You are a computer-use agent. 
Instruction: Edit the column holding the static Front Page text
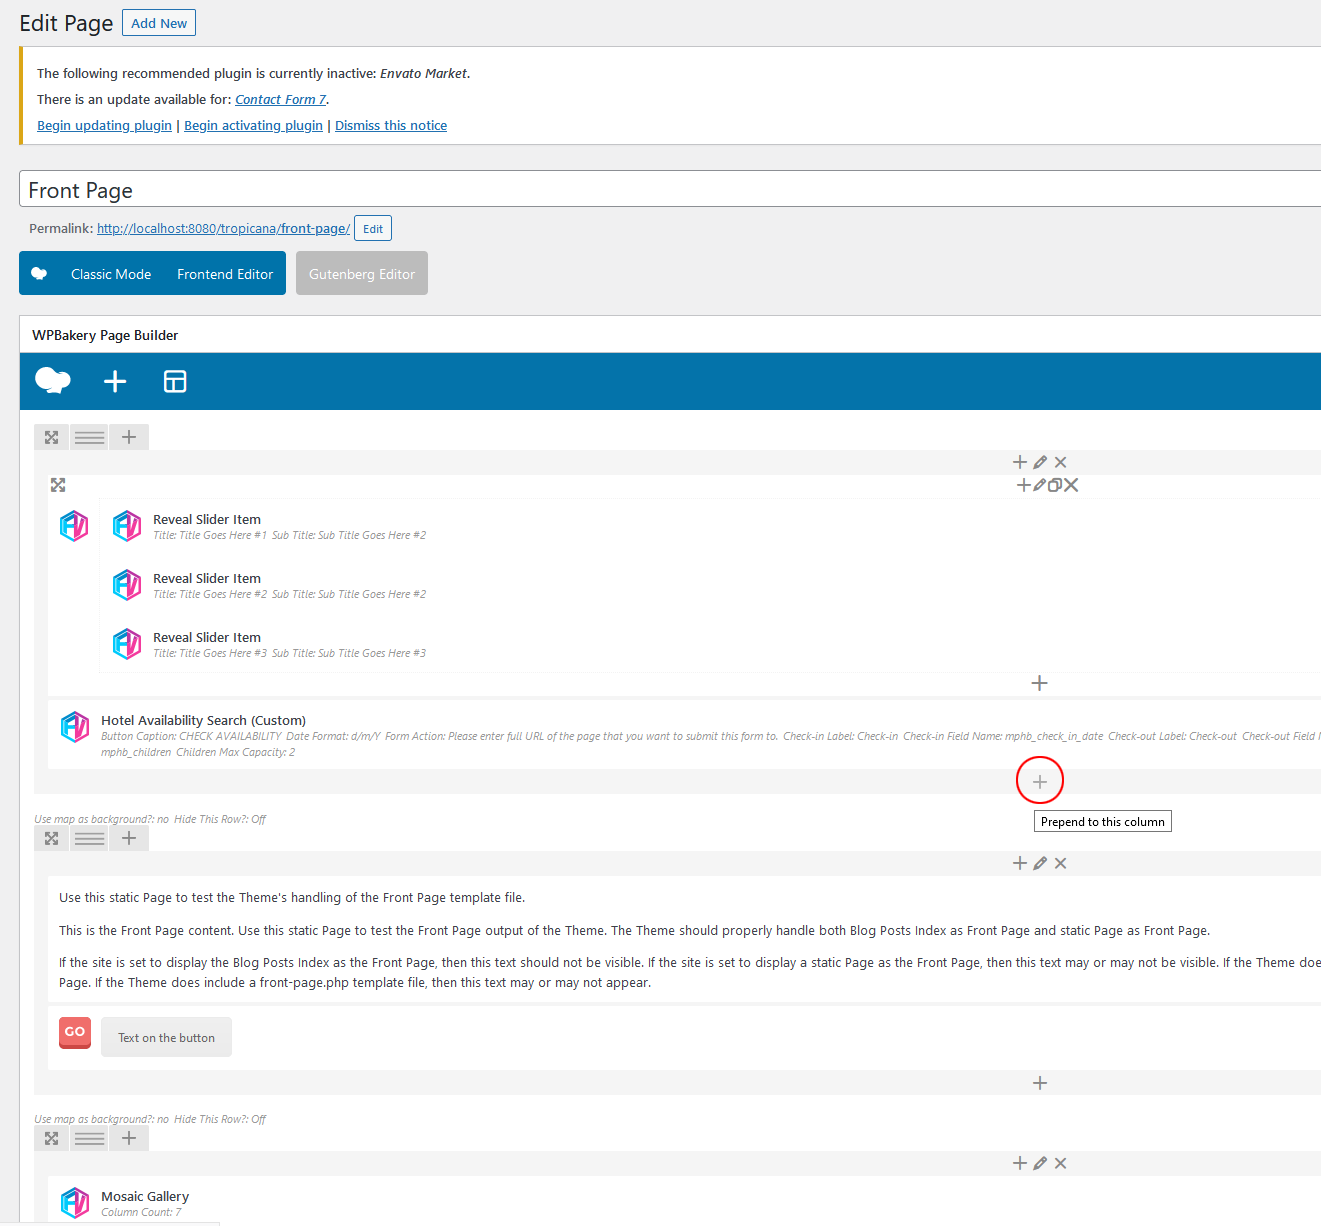(x=1040, y=863)
